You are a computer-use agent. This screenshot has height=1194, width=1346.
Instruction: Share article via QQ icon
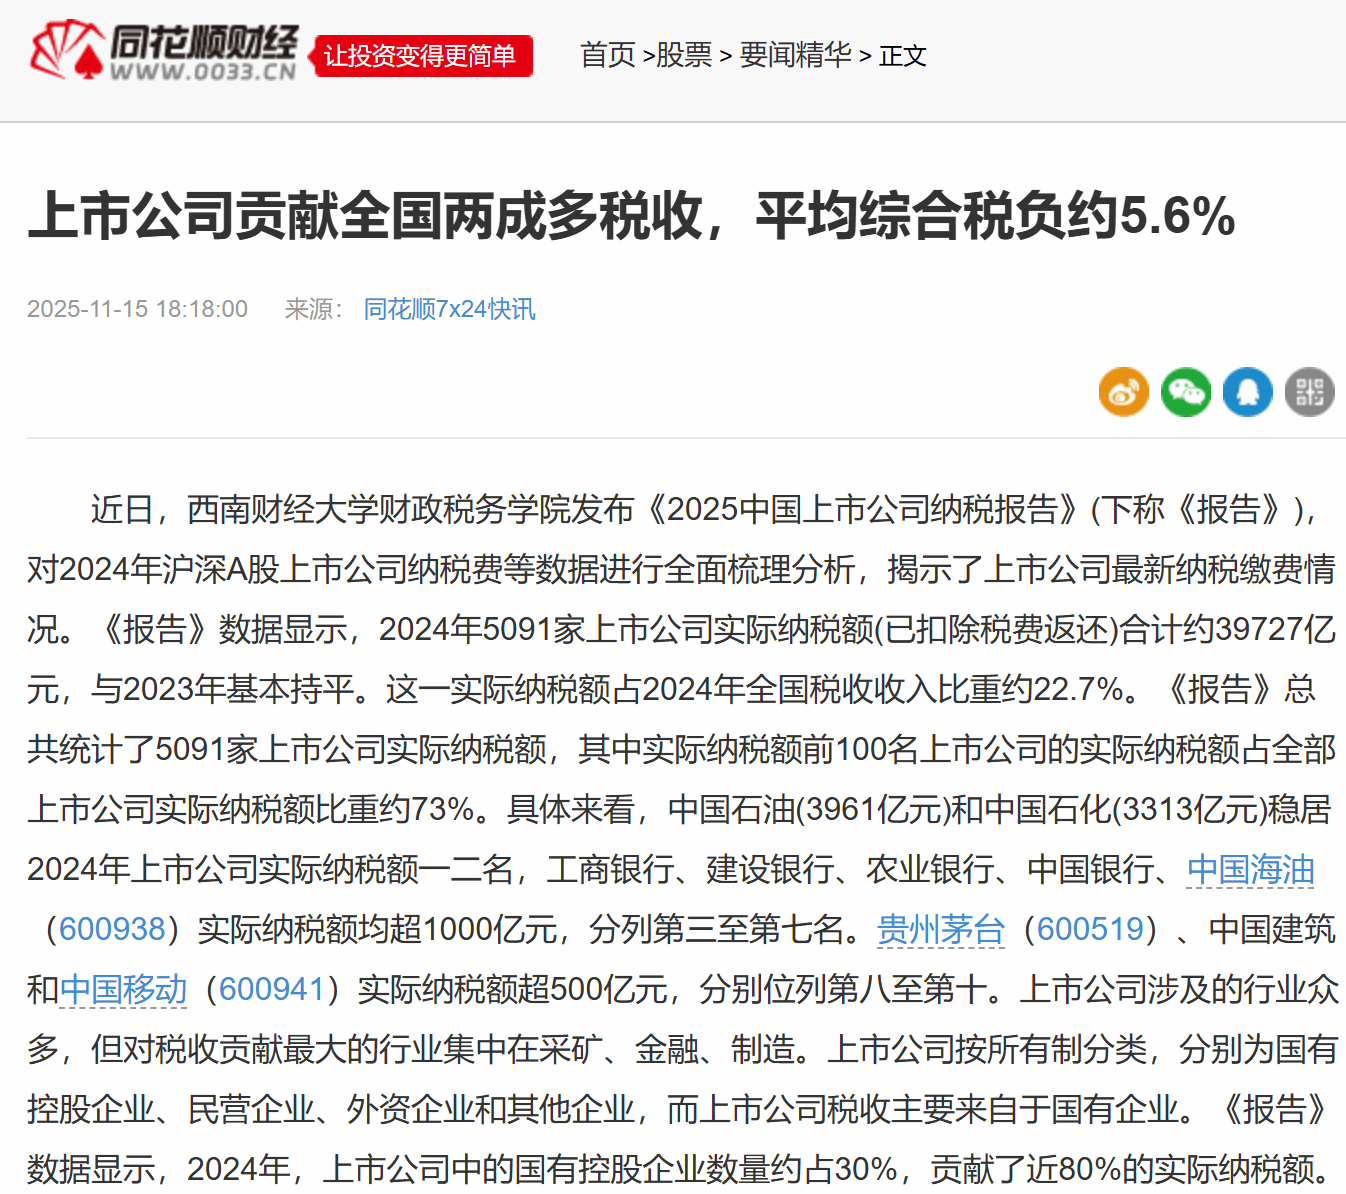[x=1247, y=392]
